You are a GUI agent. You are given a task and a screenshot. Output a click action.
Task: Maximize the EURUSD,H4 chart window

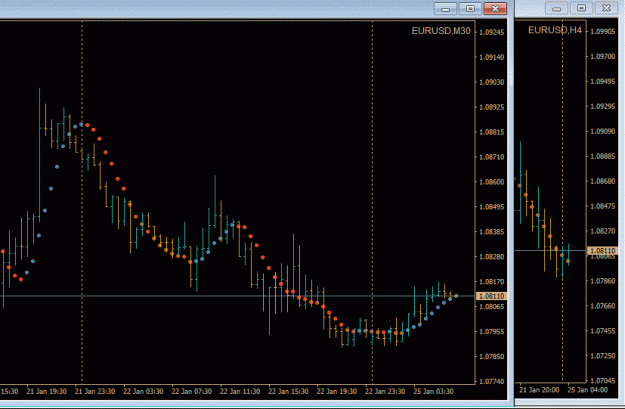point(582,8)
